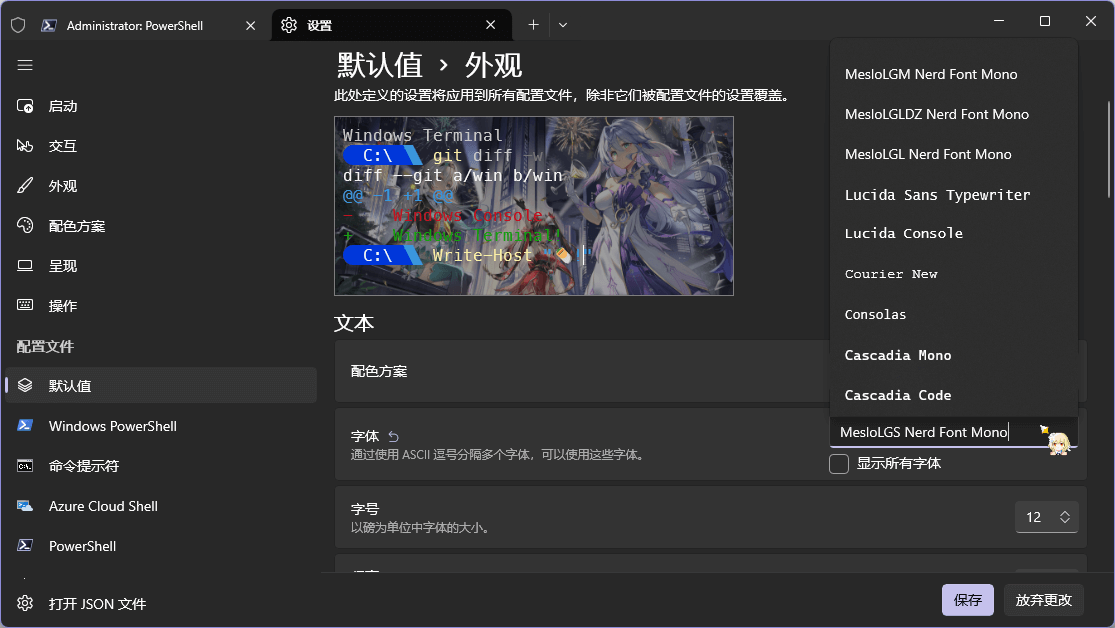Open the 启动 (Startup) settings page
The image size is (1115, 628).
click(x=62, y=106)
